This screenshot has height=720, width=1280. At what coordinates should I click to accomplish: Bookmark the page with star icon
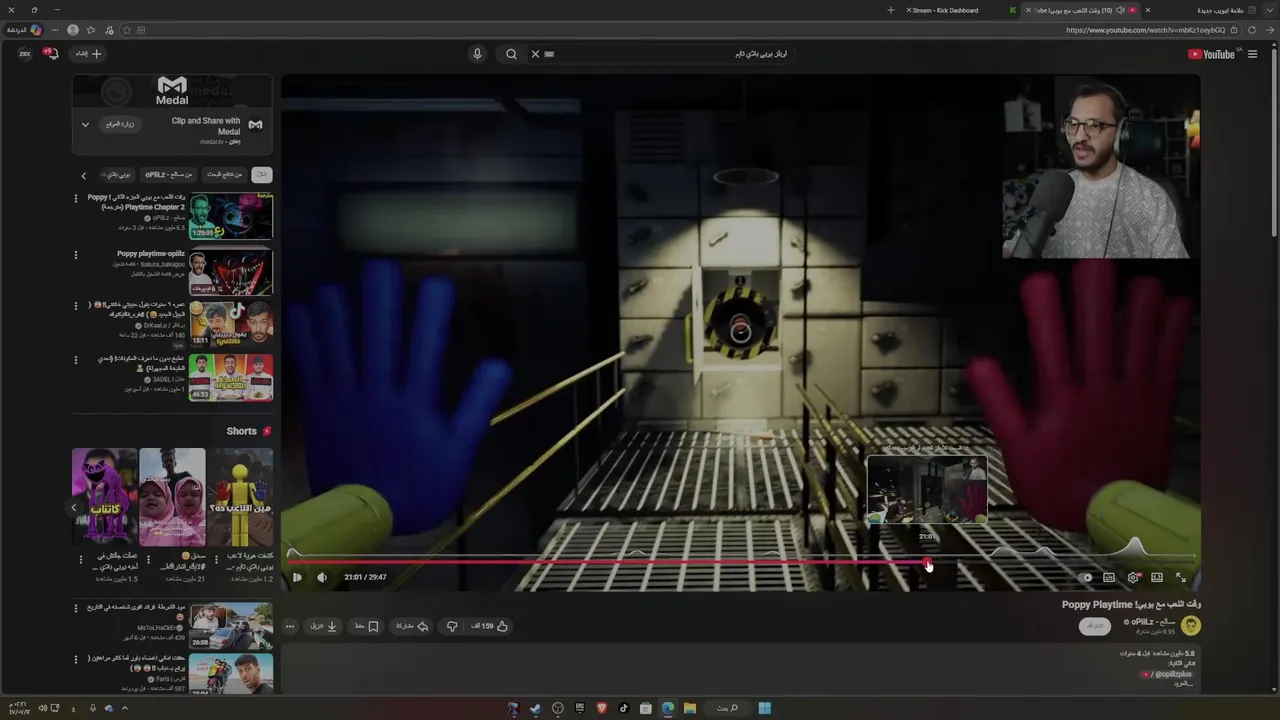pos(126,30)
